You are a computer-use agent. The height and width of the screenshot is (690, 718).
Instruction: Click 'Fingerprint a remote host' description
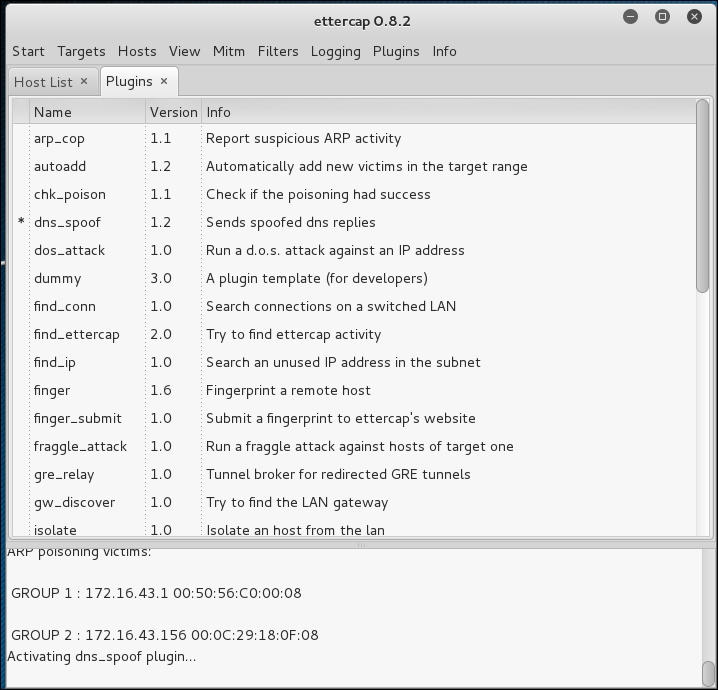point(288,391)
